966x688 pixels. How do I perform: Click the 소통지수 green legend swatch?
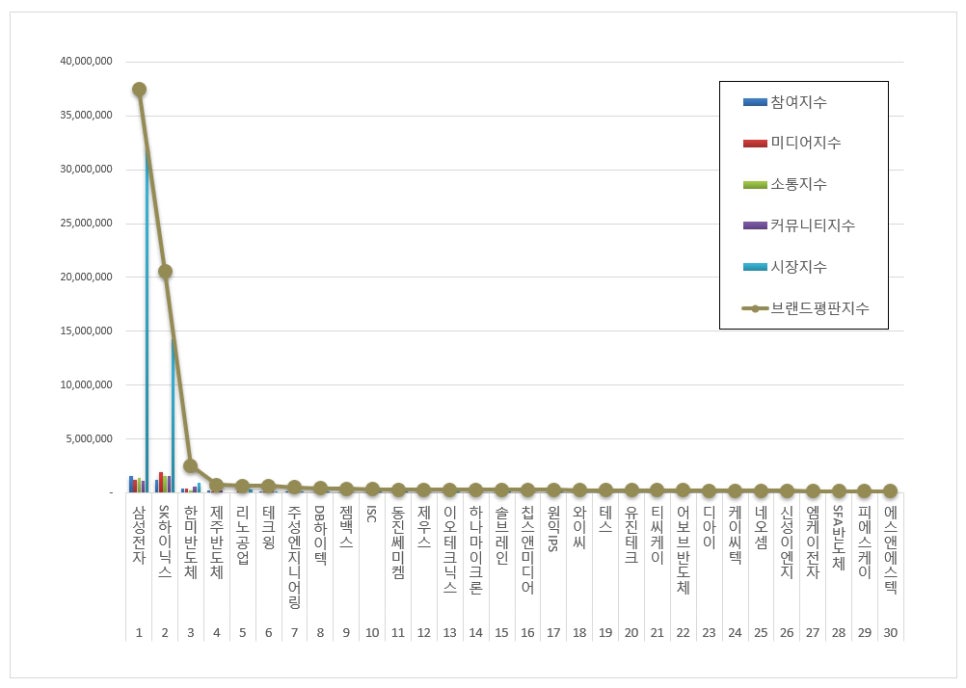(755, 185)
